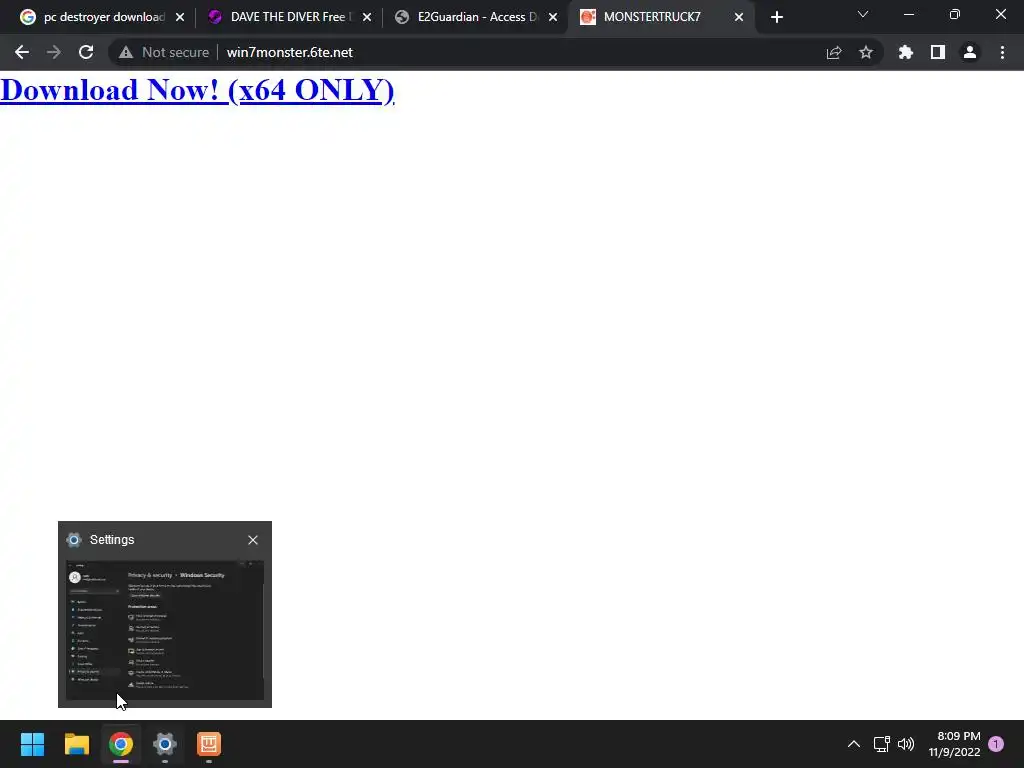Open the Not secure site info warning
The image size is (1024, 768).
[x=164, y=52]
